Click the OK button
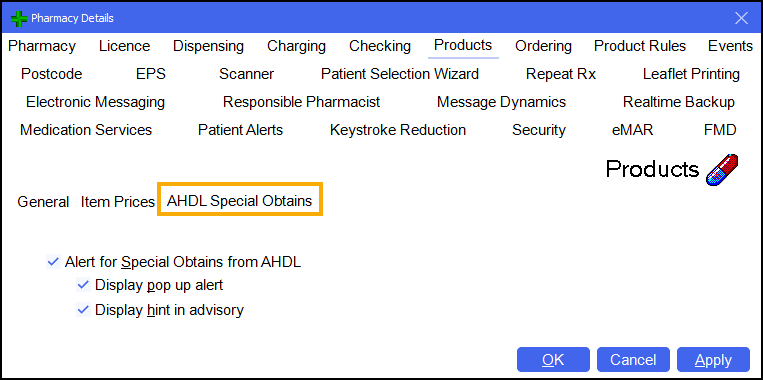 (553, 360)
